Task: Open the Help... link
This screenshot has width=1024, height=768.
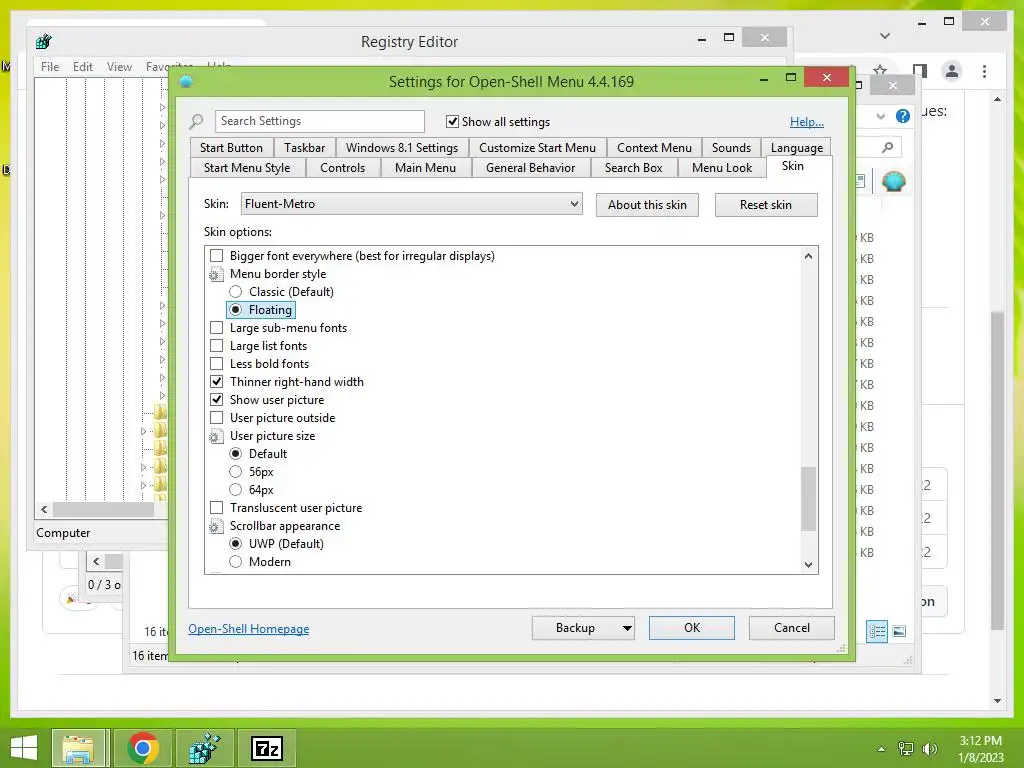Action: pyautogui.click(x=807, y=121)
